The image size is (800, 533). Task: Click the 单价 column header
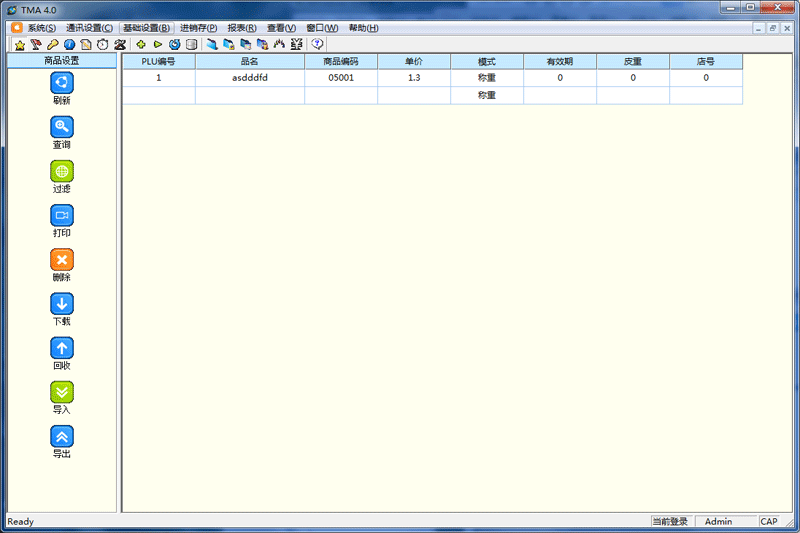click(x=413, y=62)
